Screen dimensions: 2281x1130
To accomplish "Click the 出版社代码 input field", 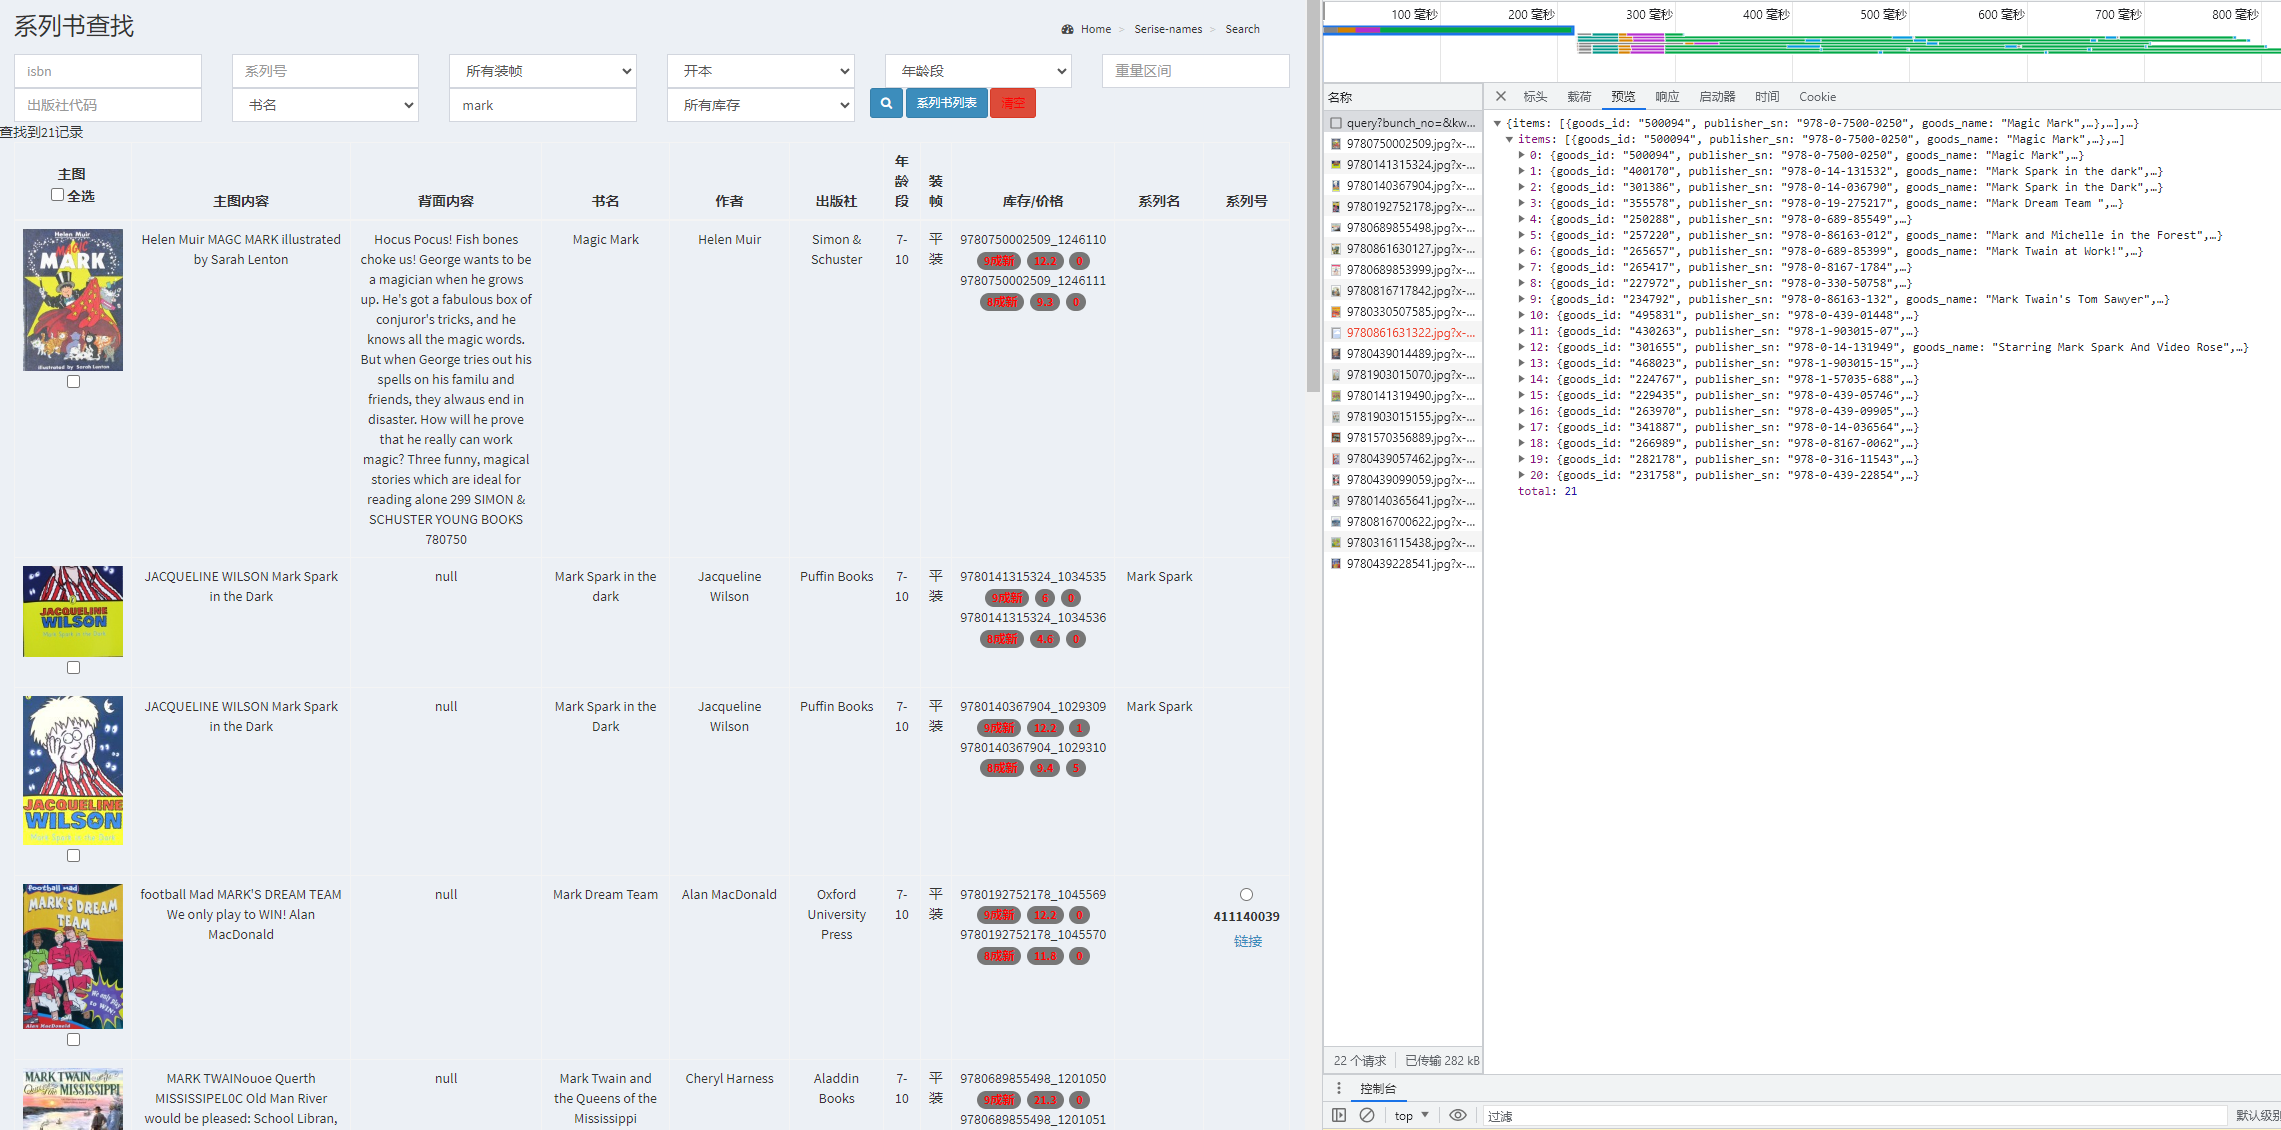I will coord(108,105).
